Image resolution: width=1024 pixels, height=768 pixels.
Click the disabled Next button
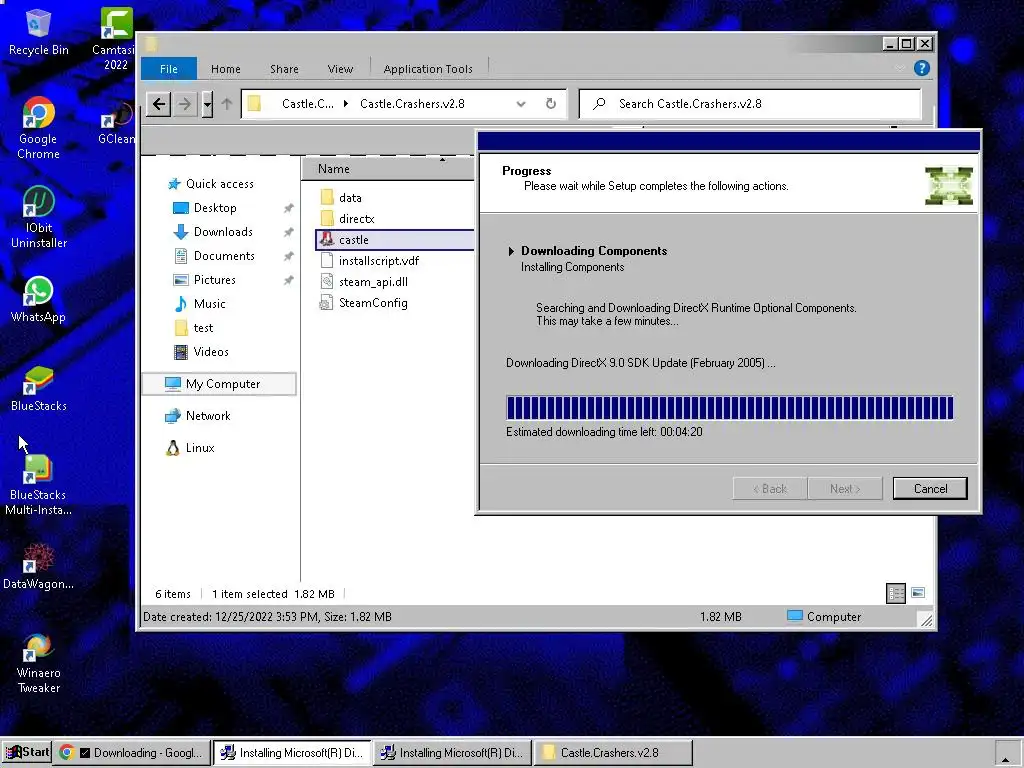[x=845, y=488]
